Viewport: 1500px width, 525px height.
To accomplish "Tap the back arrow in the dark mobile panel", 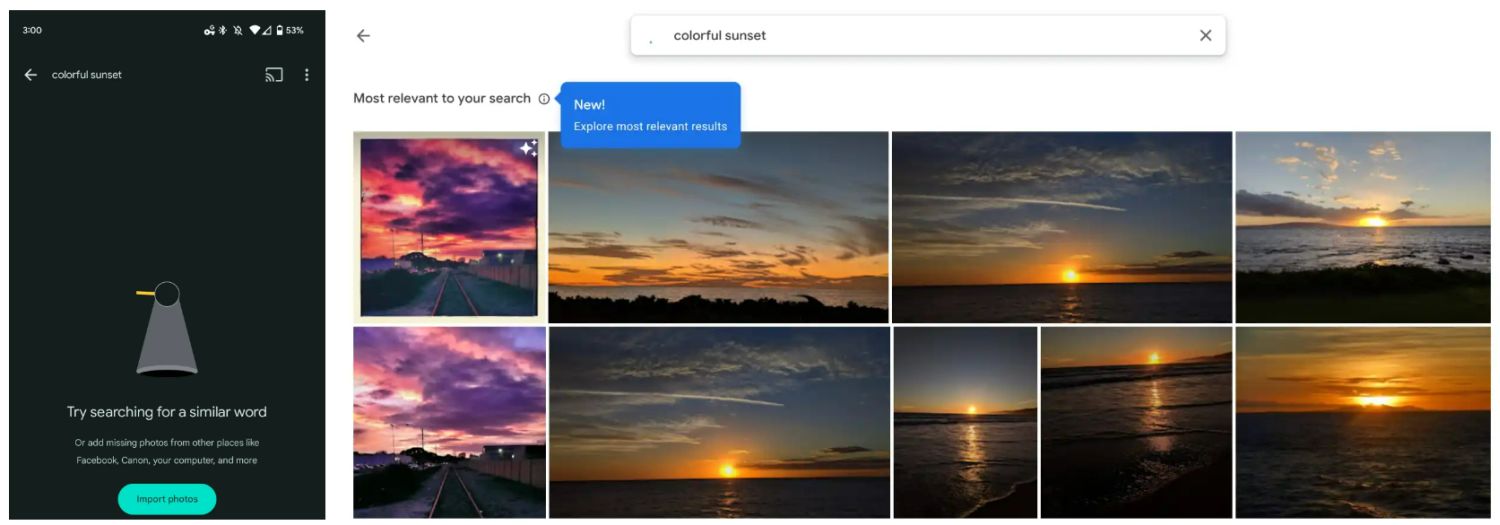I will 31,75.
